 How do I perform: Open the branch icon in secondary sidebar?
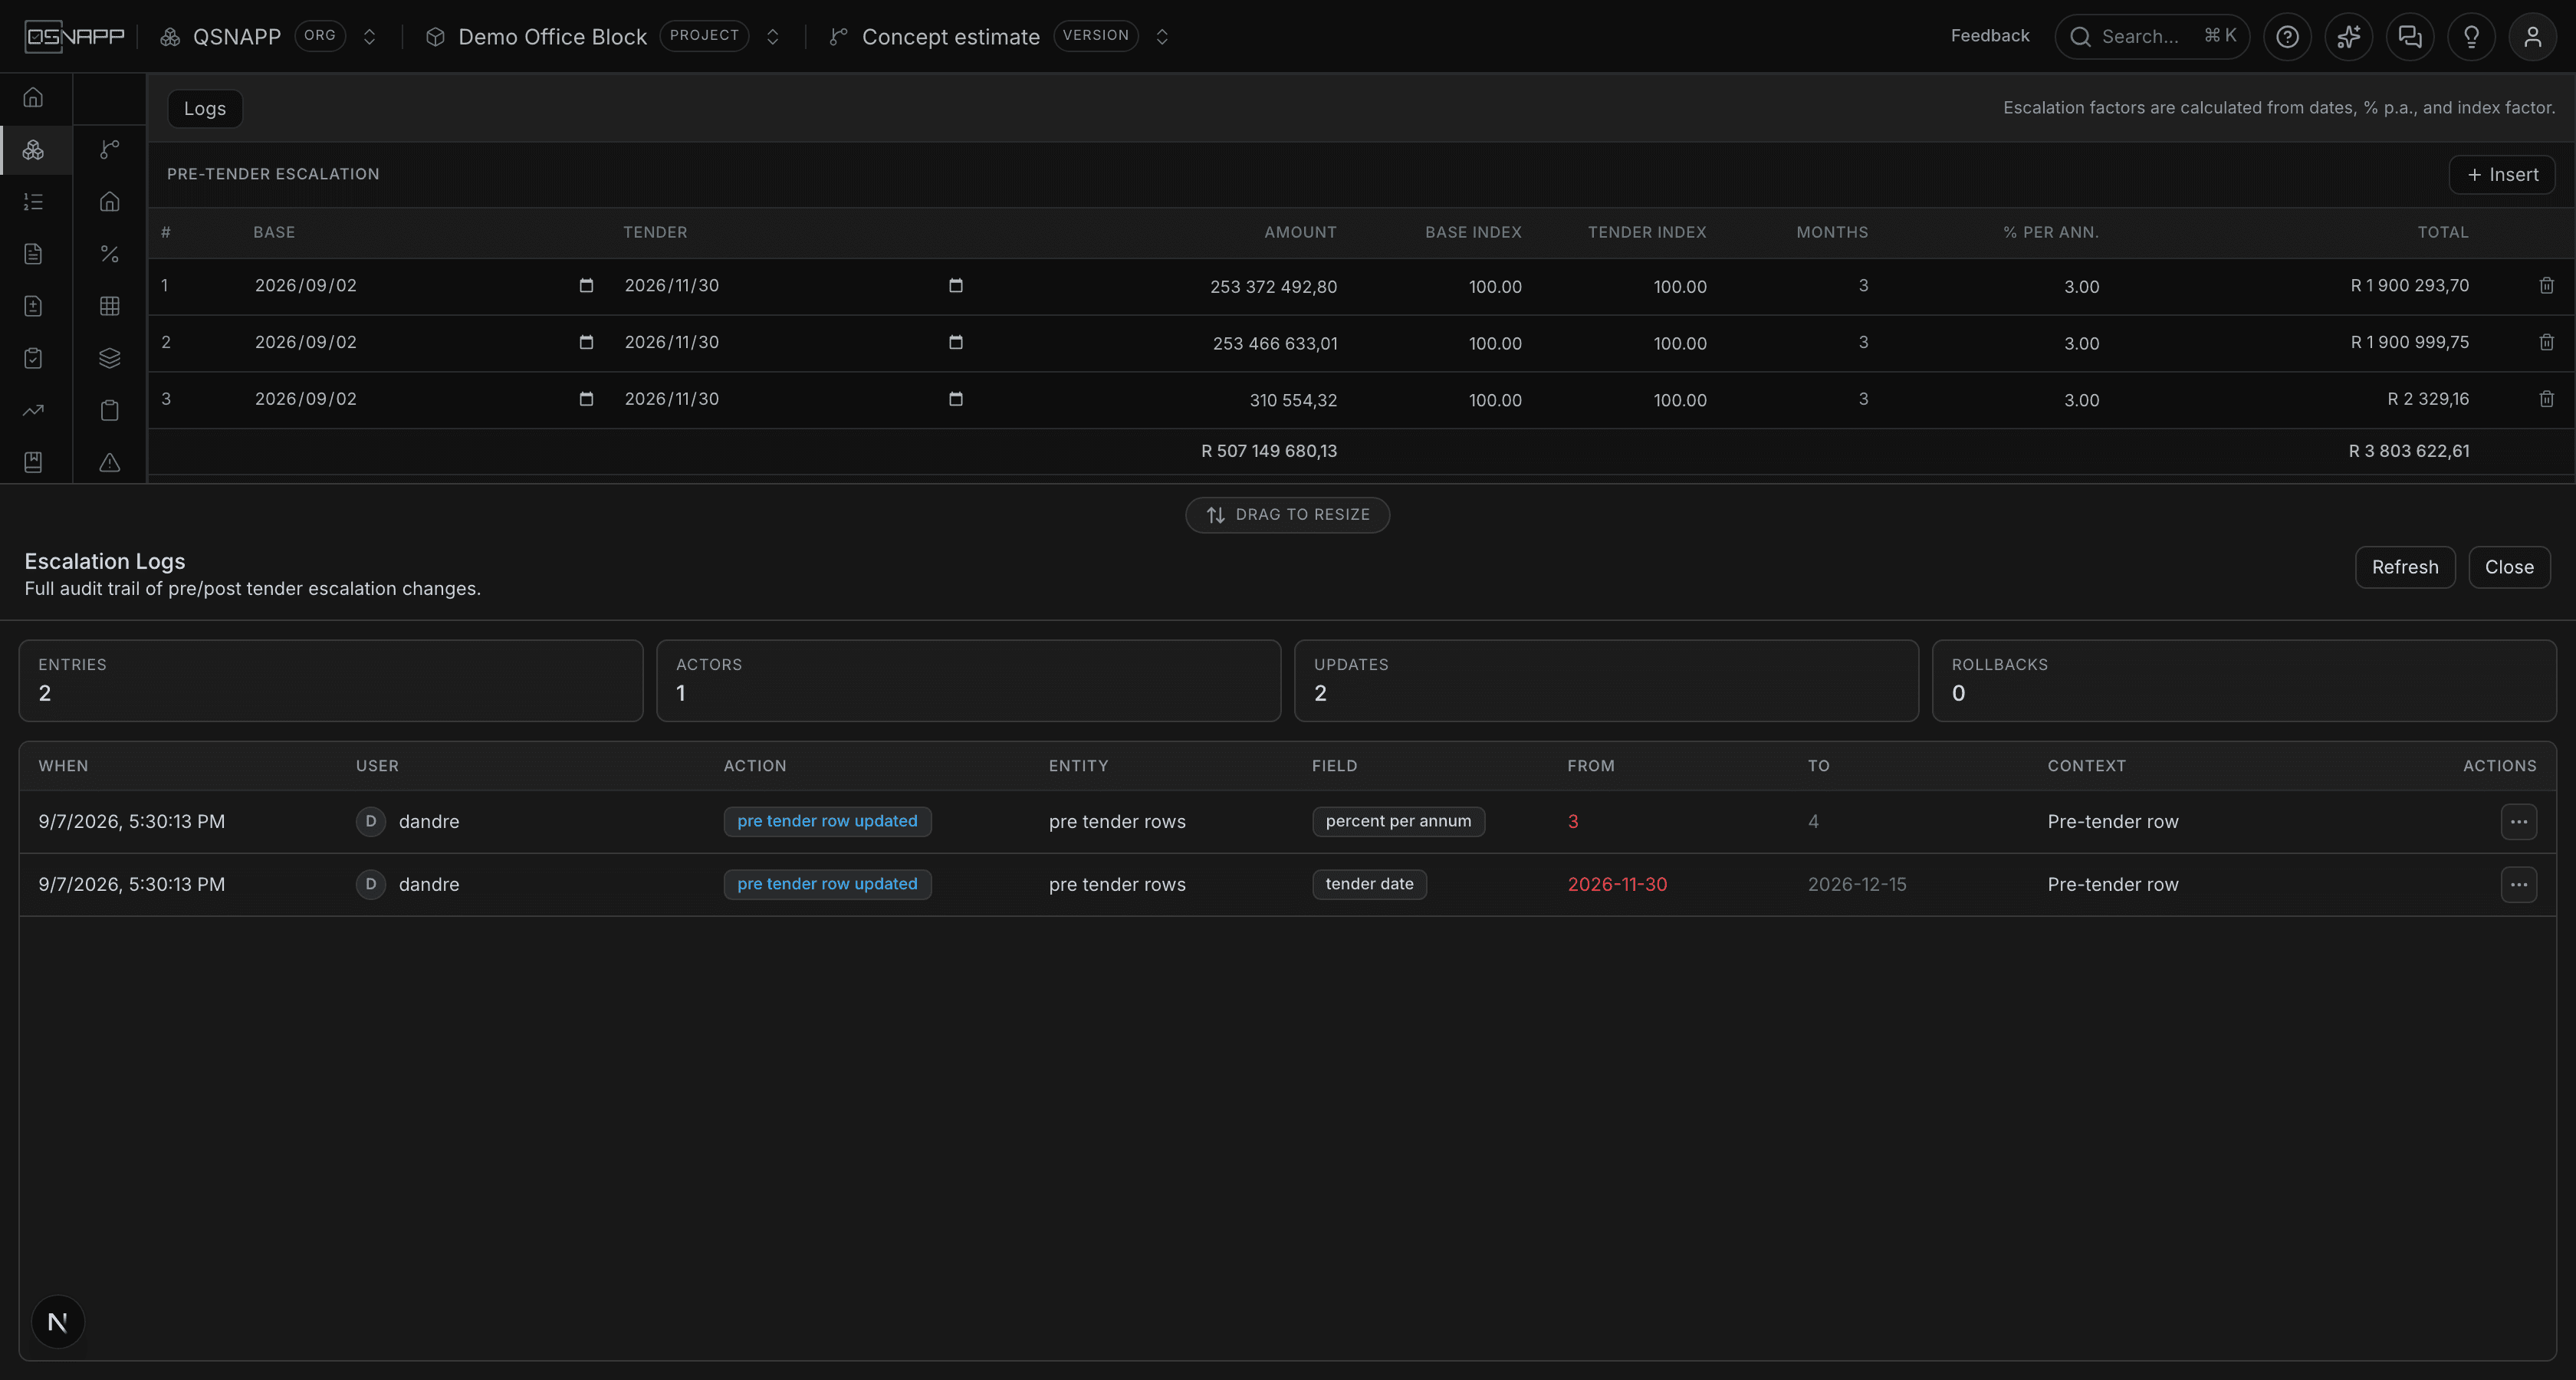click(x=110, y=150)
